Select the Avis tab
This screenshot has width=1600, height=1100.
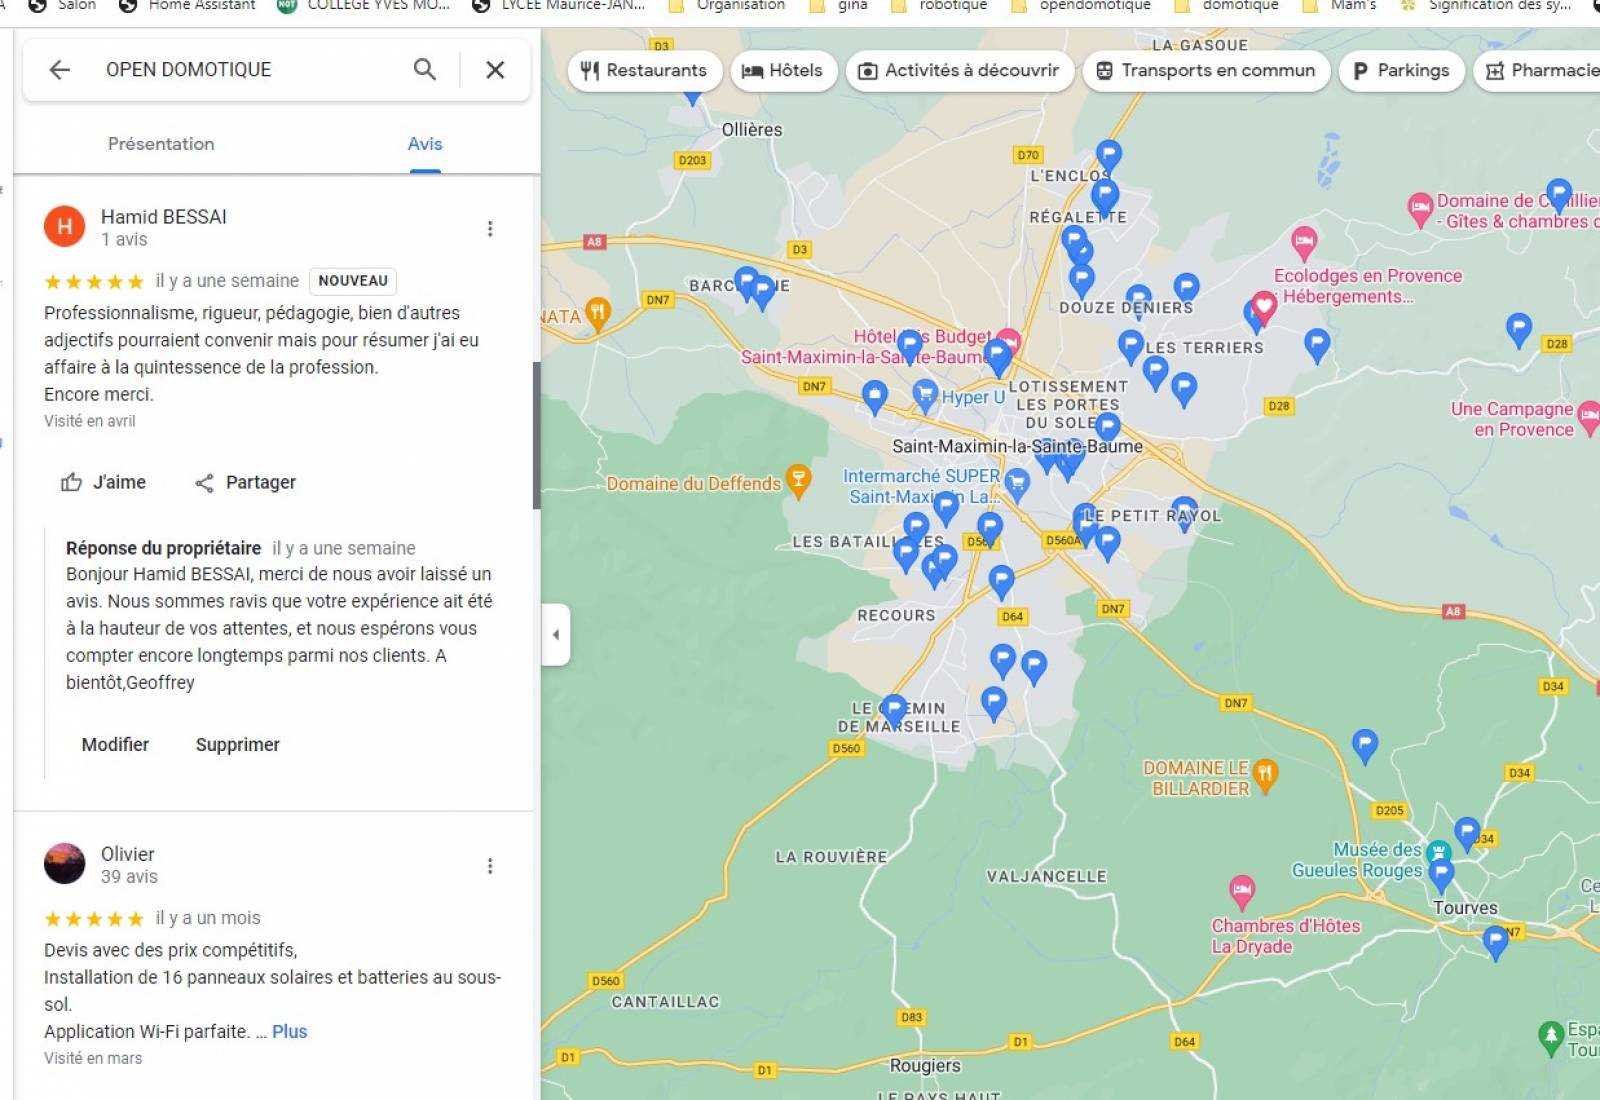(425, 143)
